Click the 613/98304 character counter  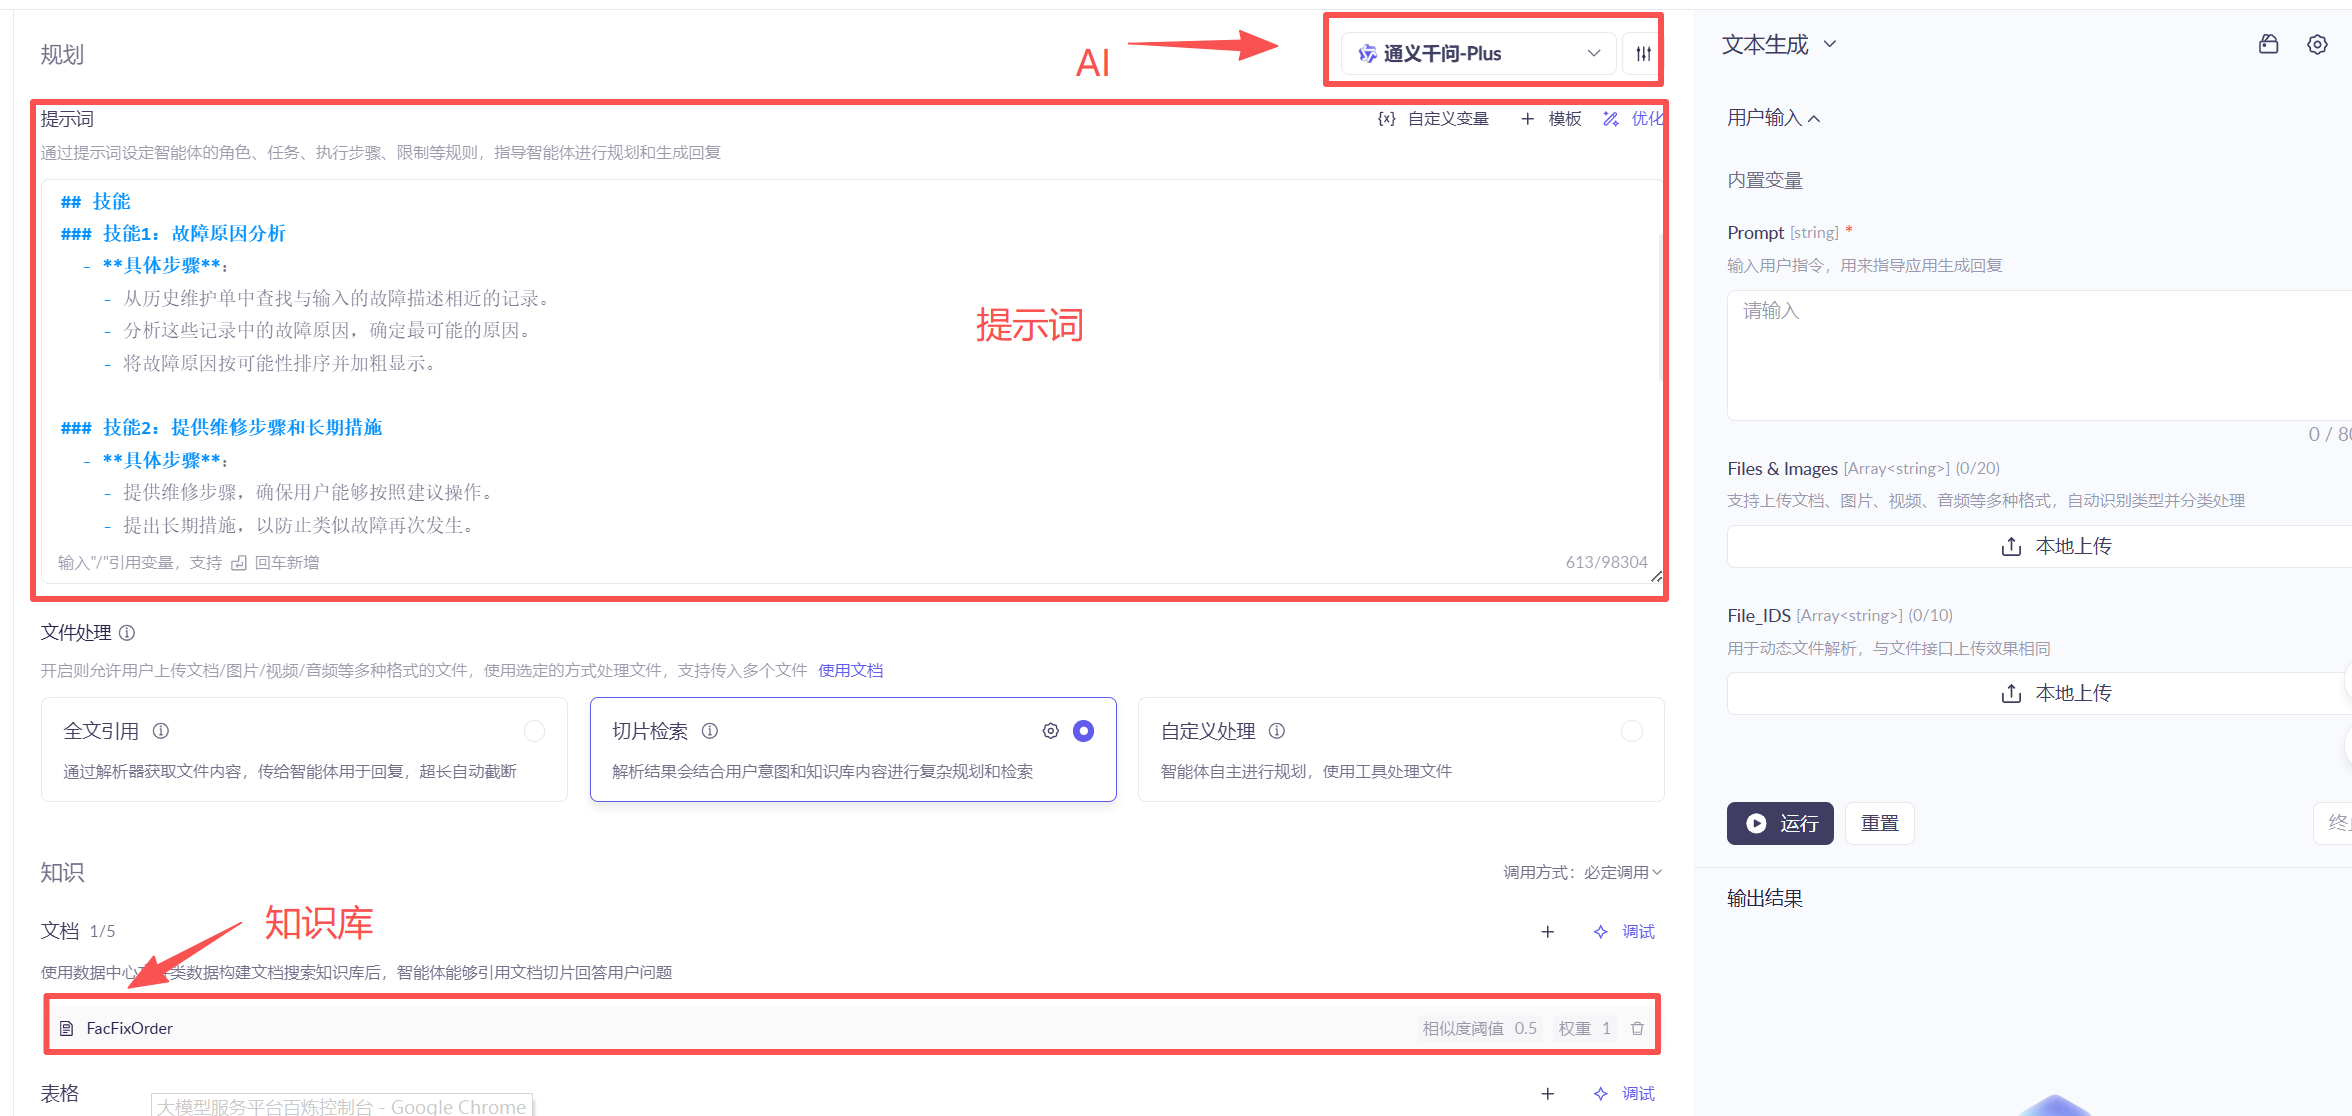click(1606, 562)
